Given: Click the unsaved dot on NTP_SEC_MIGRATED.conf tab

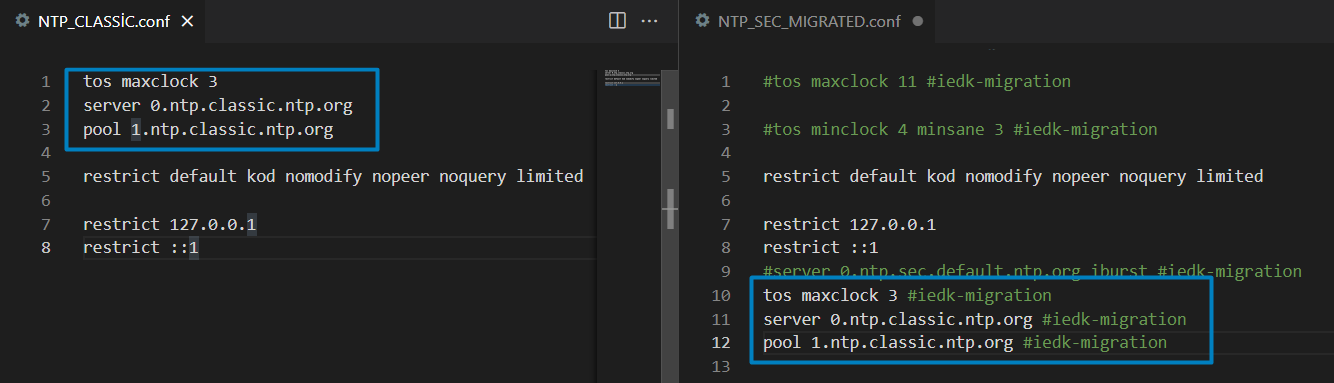Looking at the screenshot, I should [918, 21].
